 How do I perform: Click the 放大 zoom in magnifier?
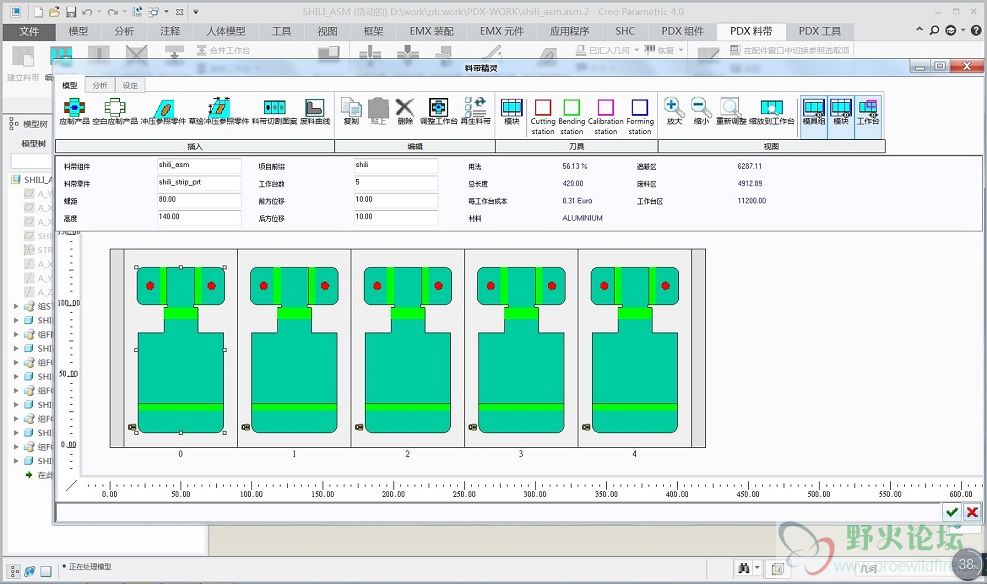click(x=673, y=108)
